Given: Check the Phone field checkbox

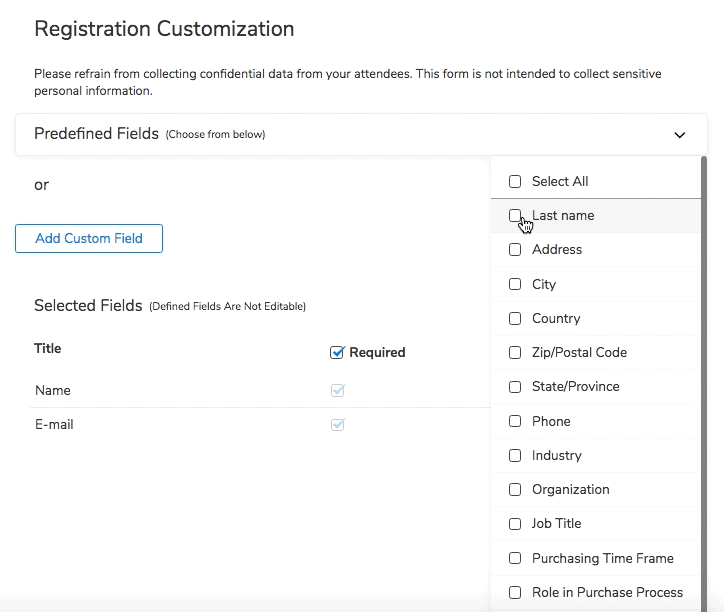Looking at the screenshot, I should (515, 422).
